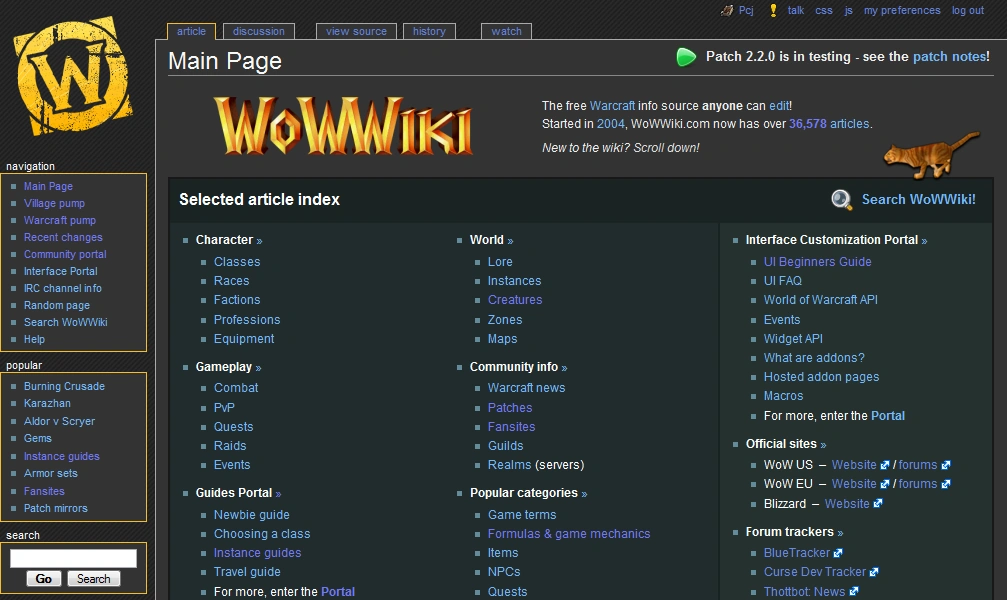Open the Warcraft news link
This screenshot has width=1007, height=600.
(527, 388)
